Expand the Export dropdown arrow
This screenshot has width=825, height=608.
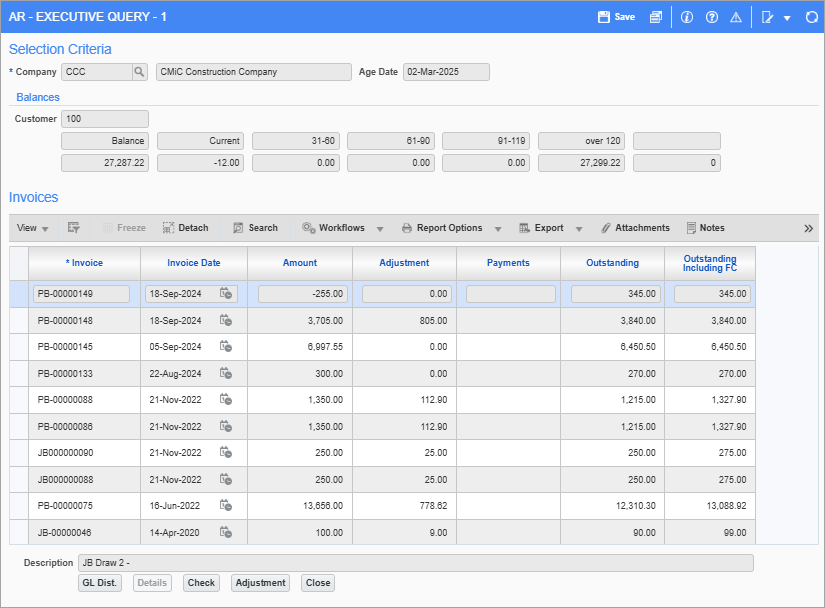click(579, 229)
